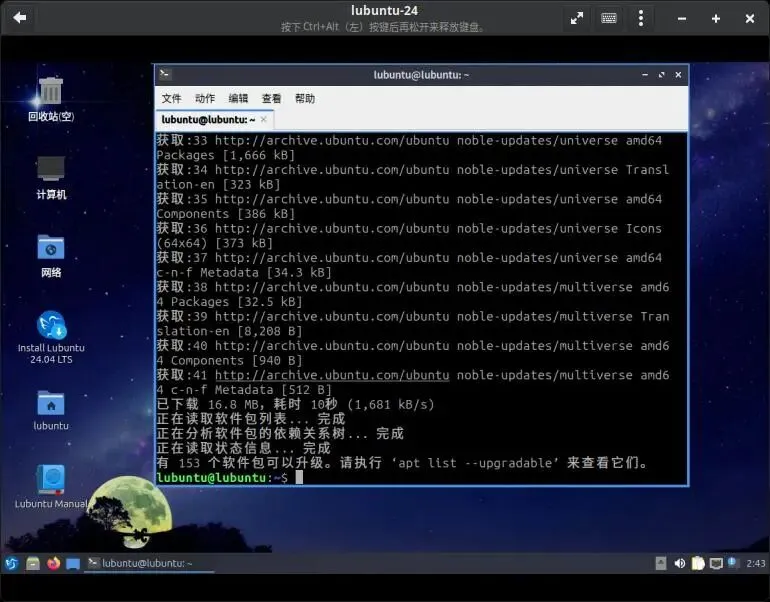The width and height of the screenshot is (770, 602).
Task: Click the terminal window title bar icon
Action: coord(165,74)
